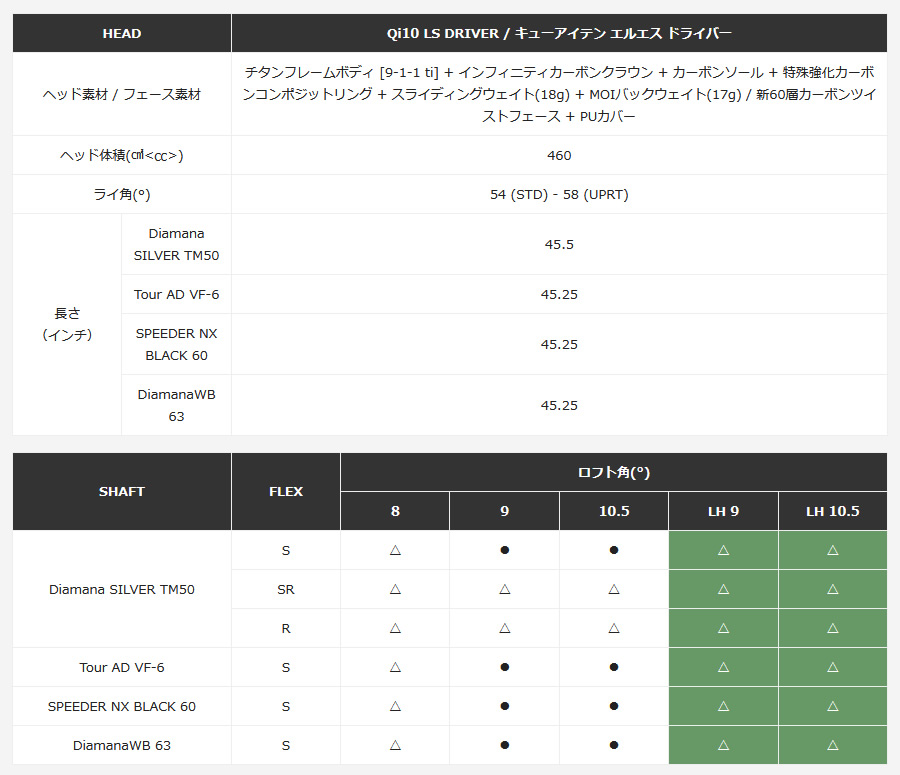Click the R flex row triangle under loft 9
This screenshot has width=900, height=775.
pos(505,629)
